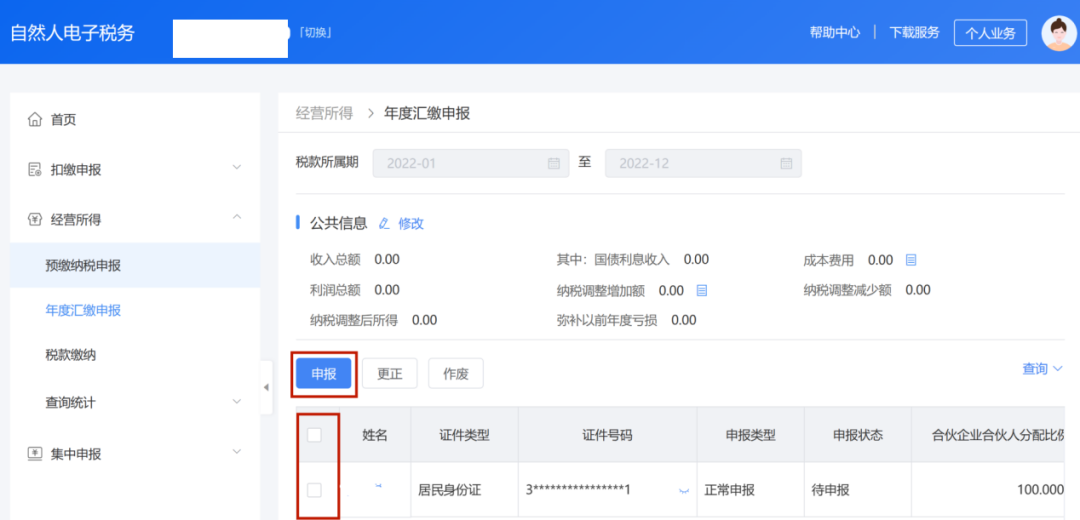Click the 集中申报 screen icon
The width and height of the screenshot is (1080, 520).
tap(34, 454)
